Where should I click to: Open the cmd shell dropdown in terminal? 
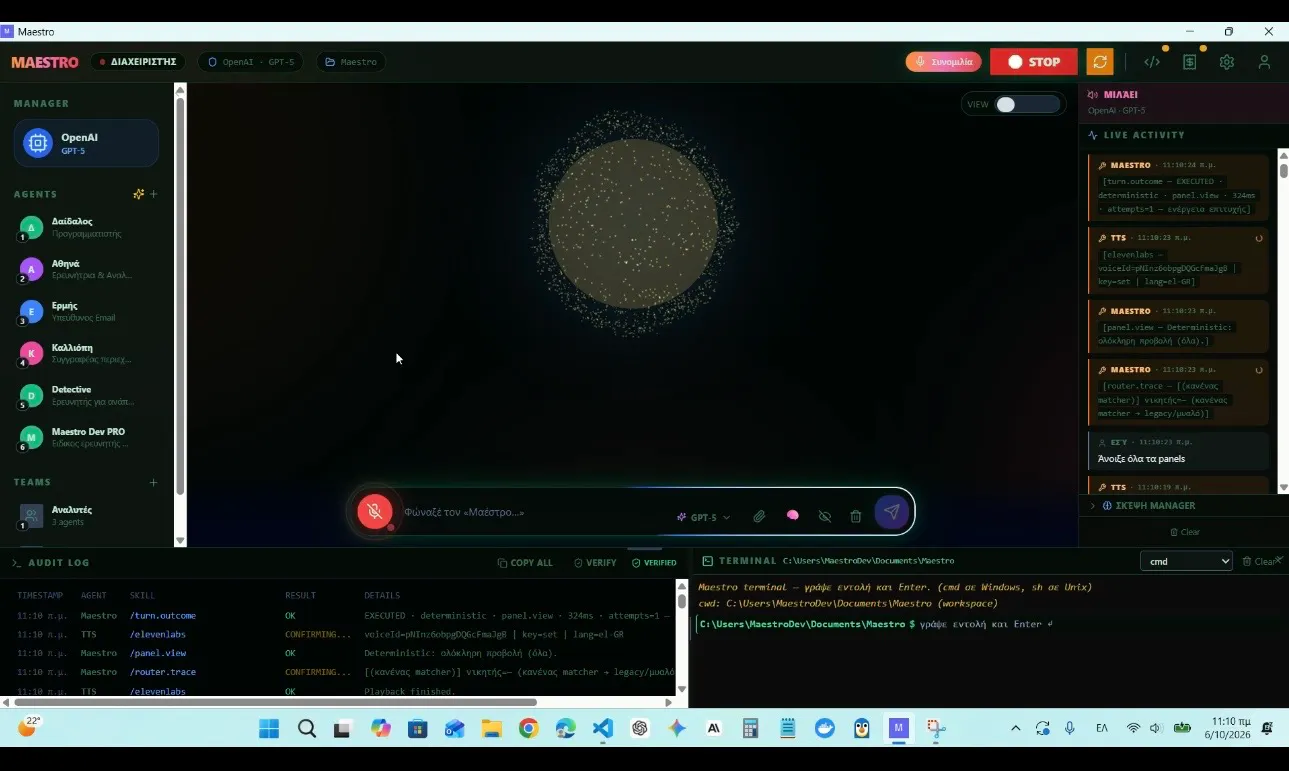coord(1186,561)
